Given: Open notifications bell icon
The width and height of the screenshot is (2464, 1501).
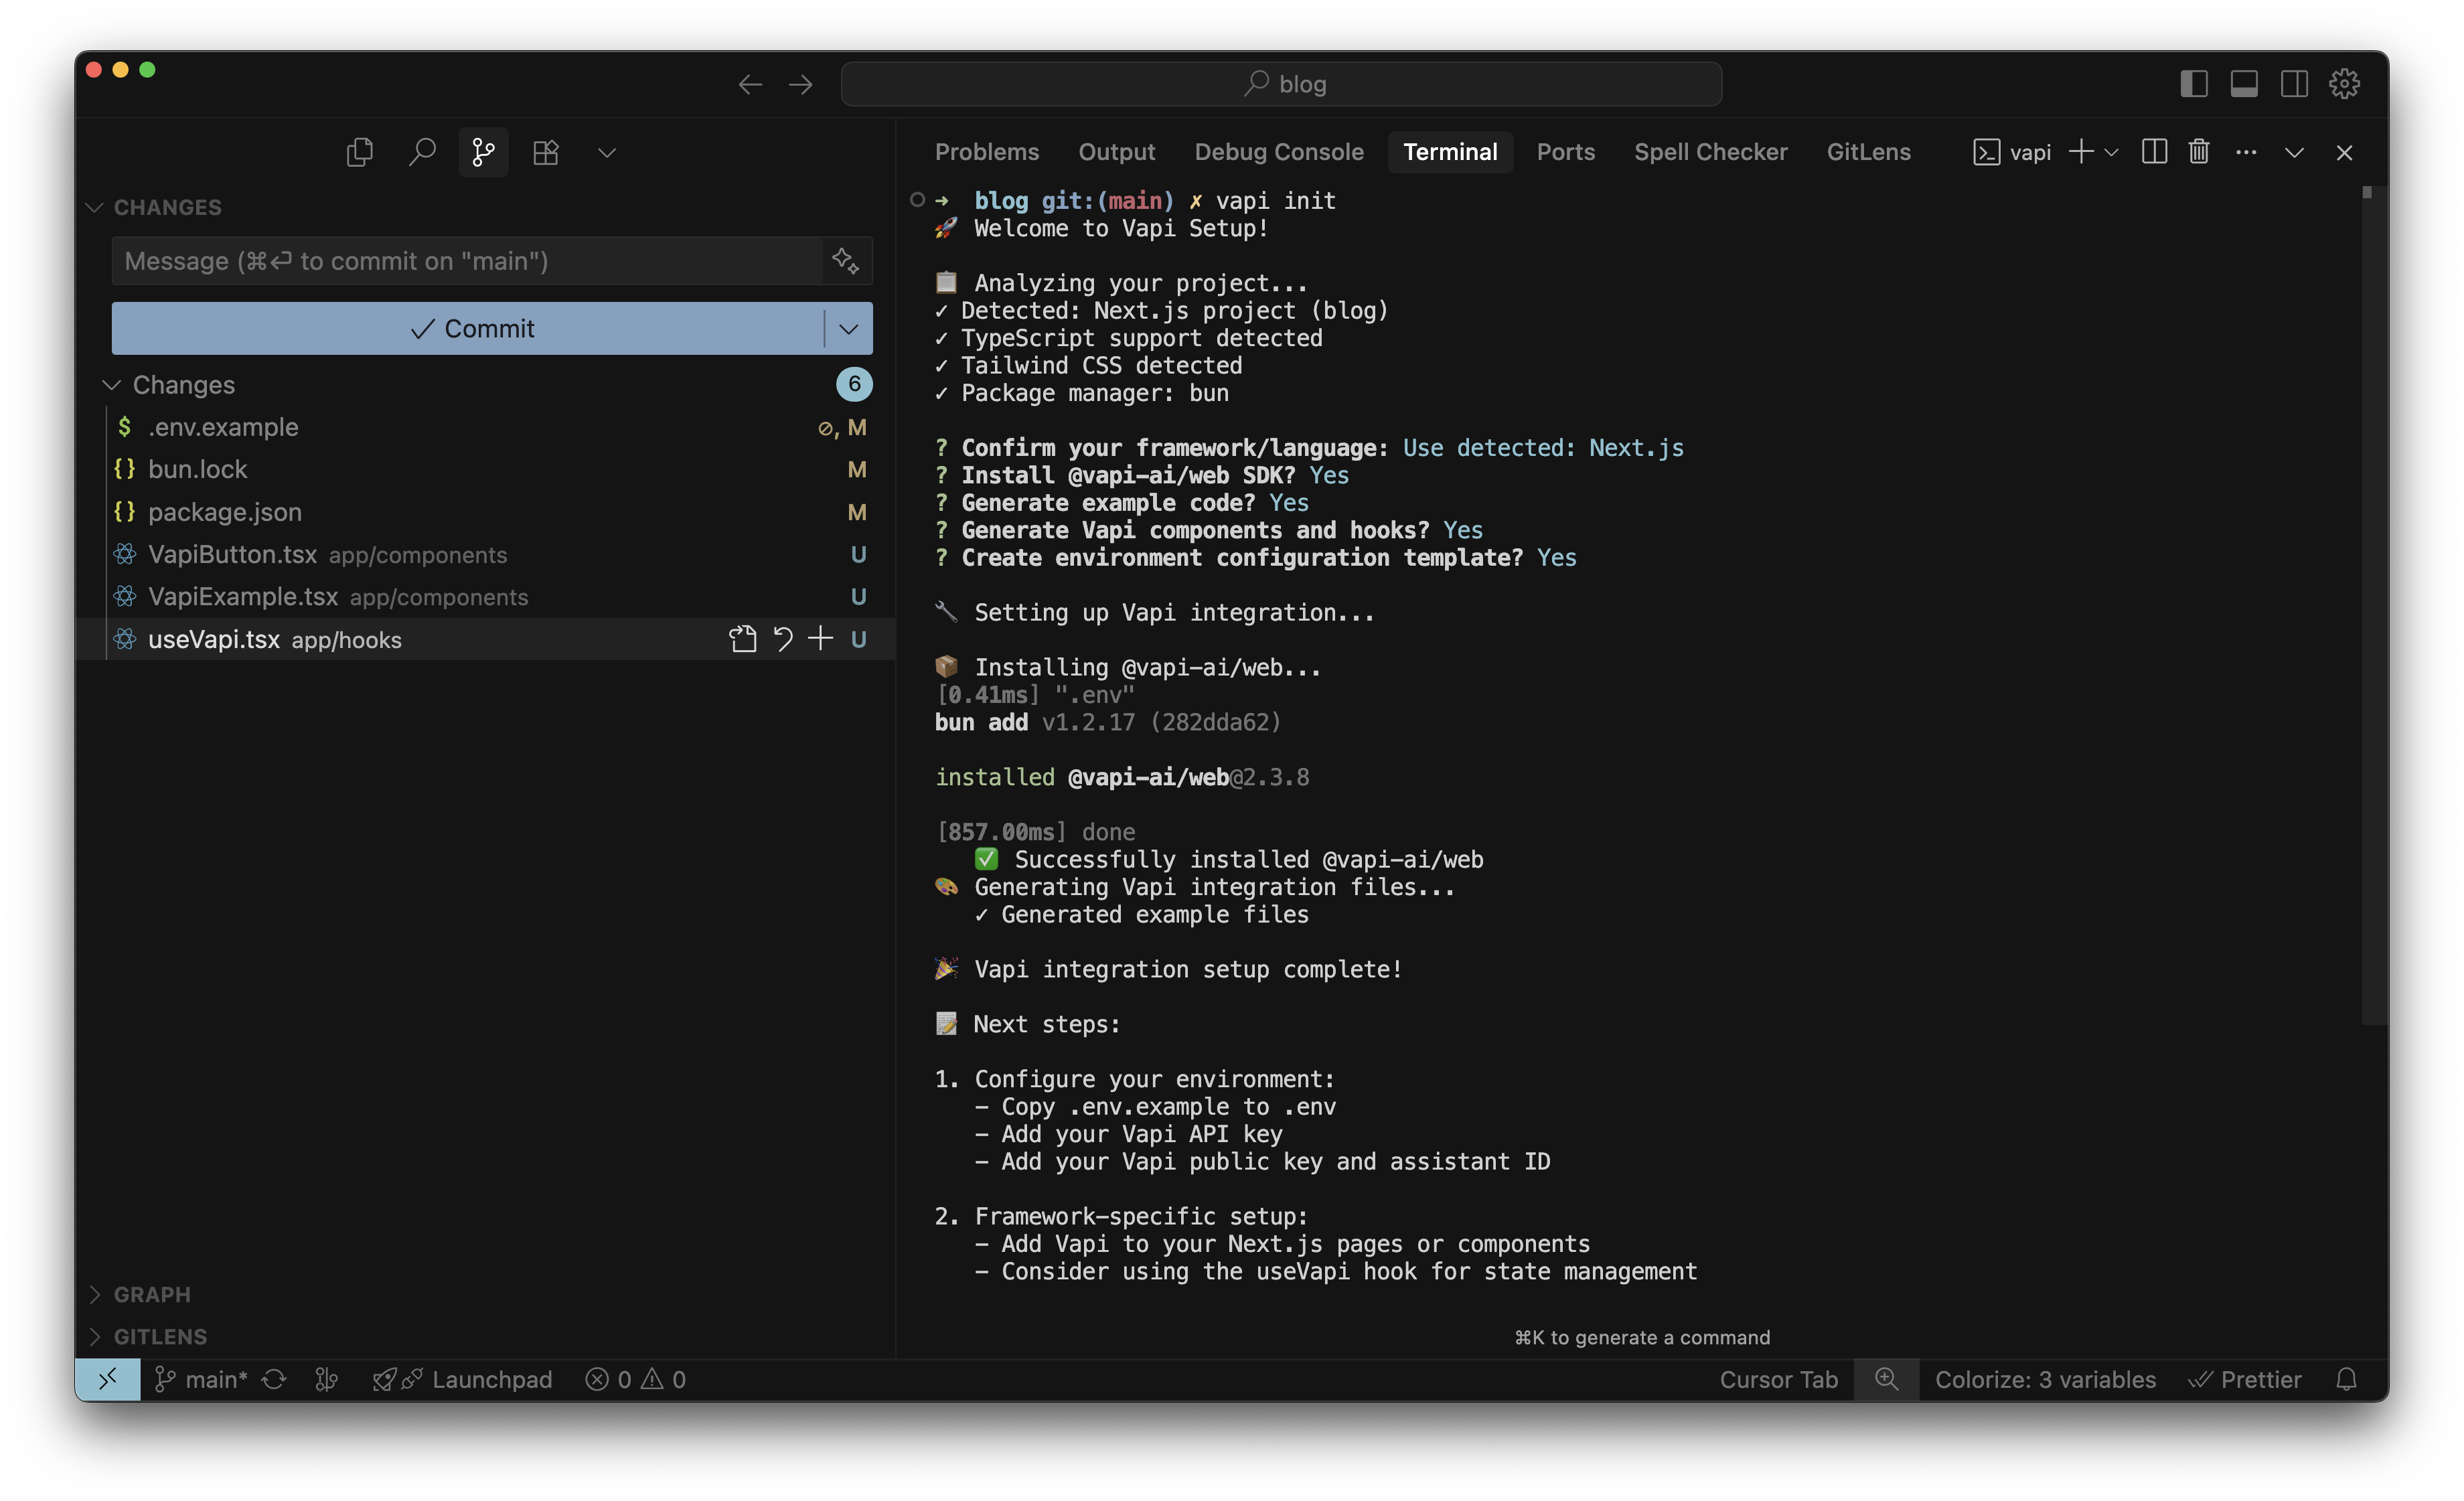Looking at the screenshot, I should tap(2346, 1379).
